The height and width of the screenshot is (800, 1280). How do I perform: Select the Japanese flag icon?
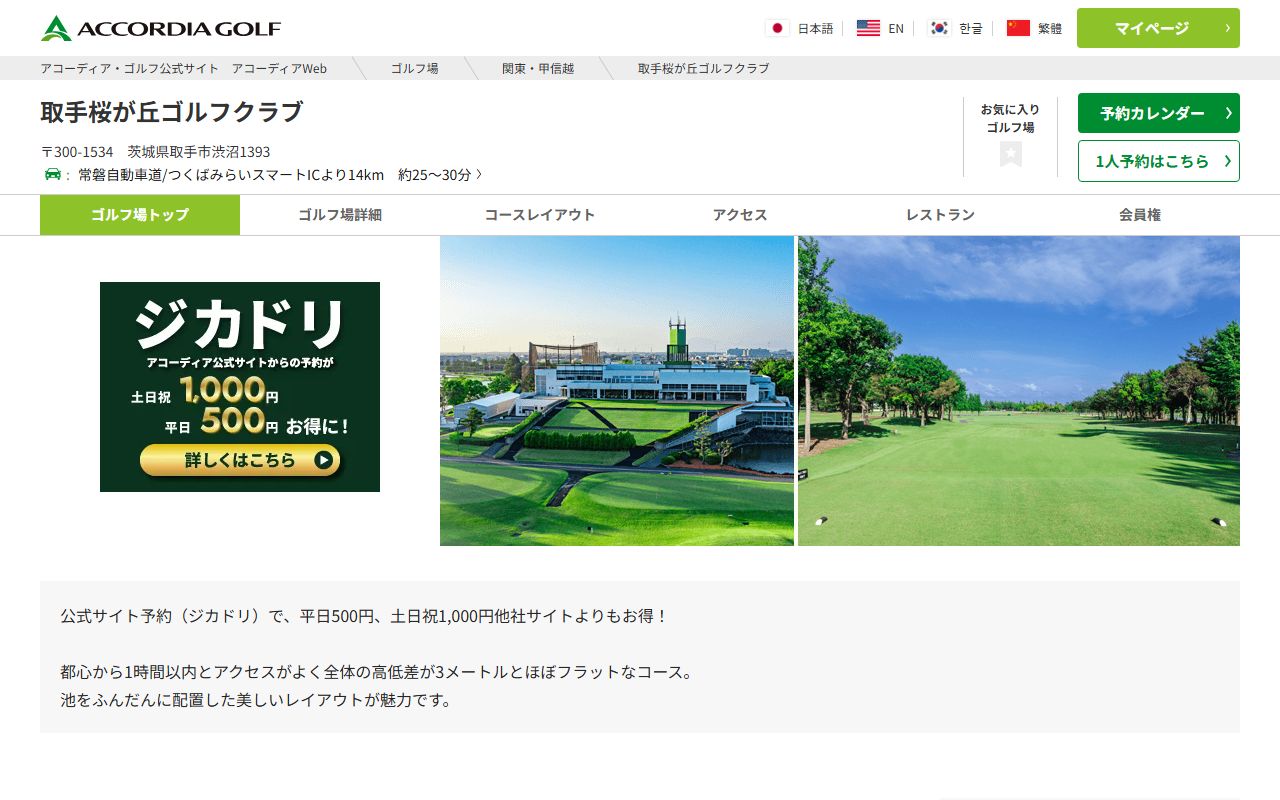pos(777,28)
